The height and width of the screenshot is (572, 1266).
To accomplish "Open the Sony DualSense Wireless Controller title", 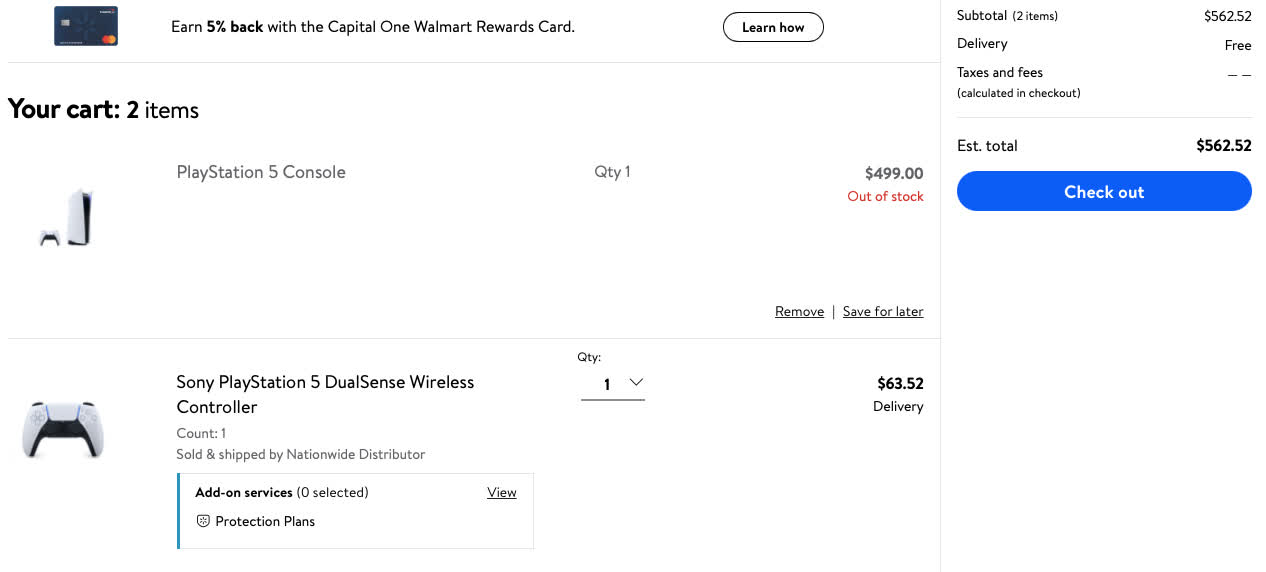I will pyautogui.click(x=325, y=394).
